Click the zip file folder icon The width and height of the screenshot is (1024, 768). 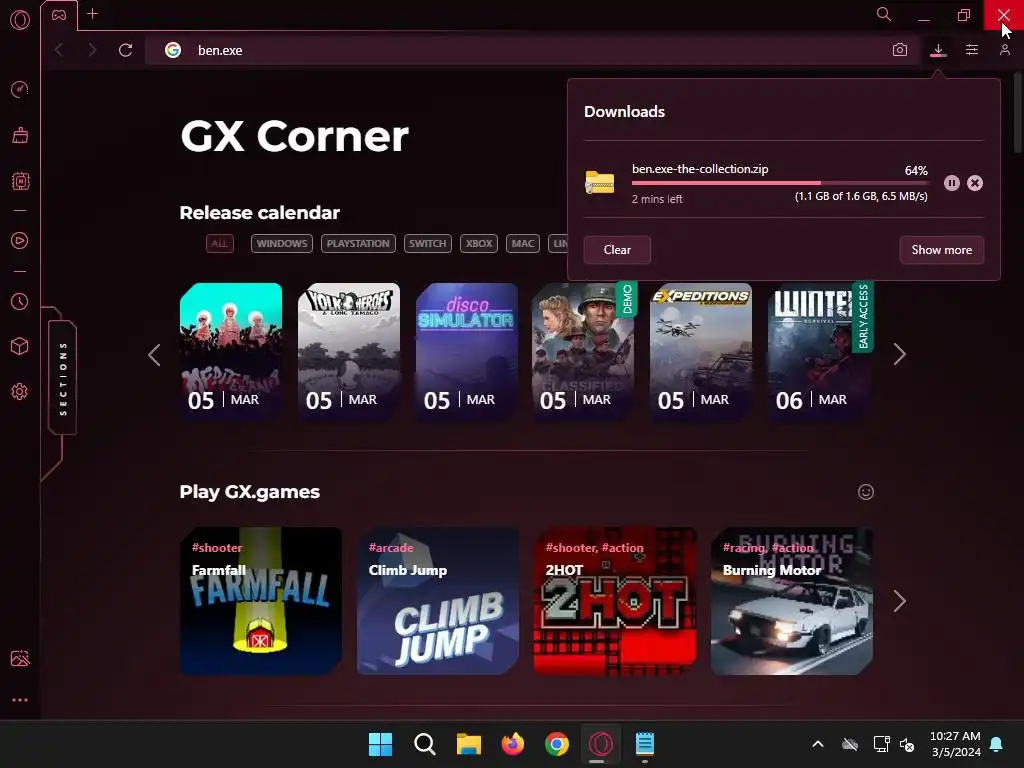pyautogui.click(x=600, y=182)
